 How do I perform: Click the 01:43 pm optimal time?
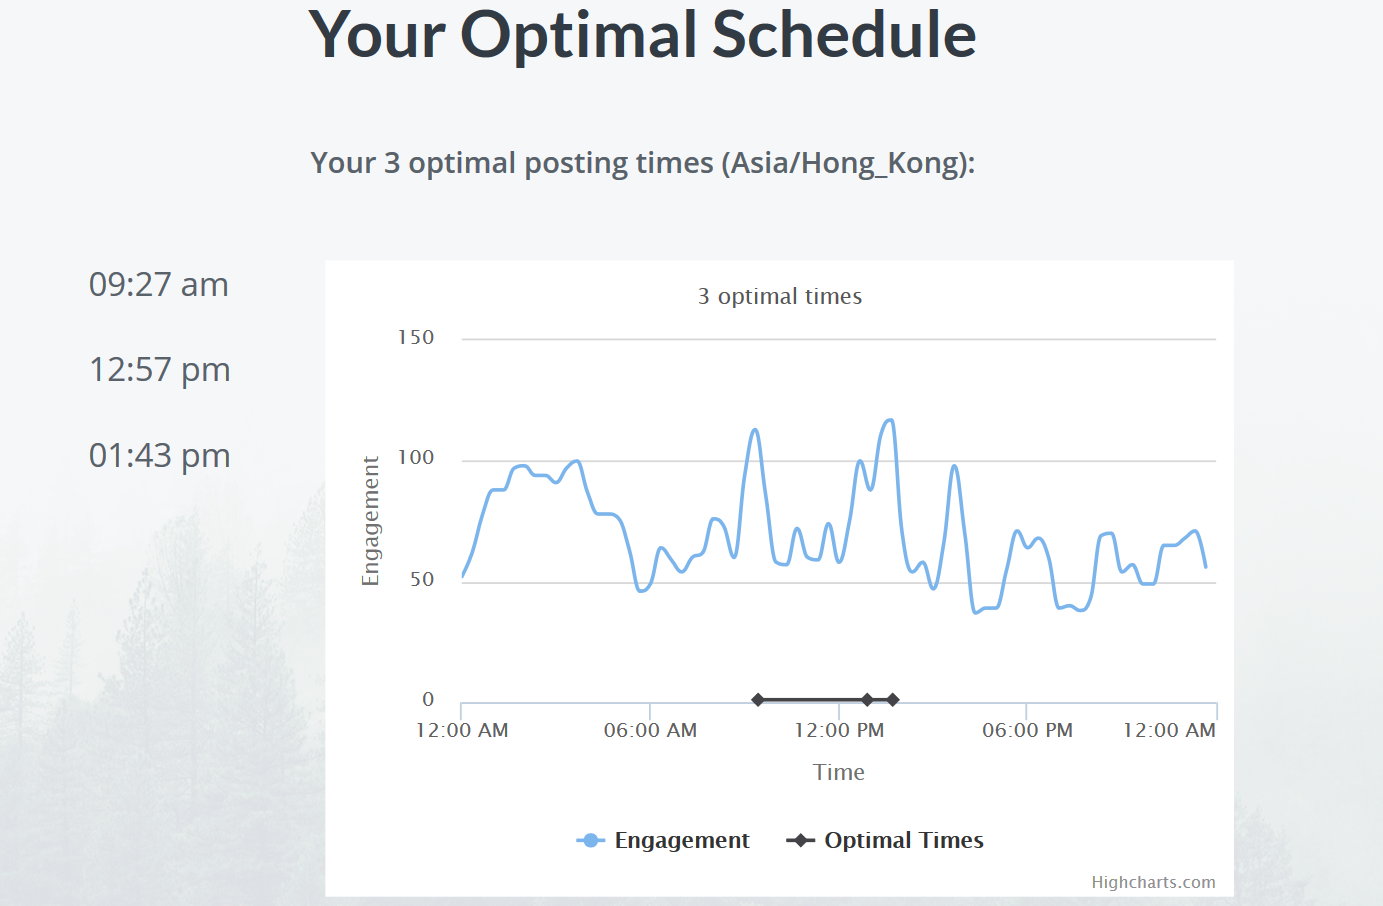point(160,456)
